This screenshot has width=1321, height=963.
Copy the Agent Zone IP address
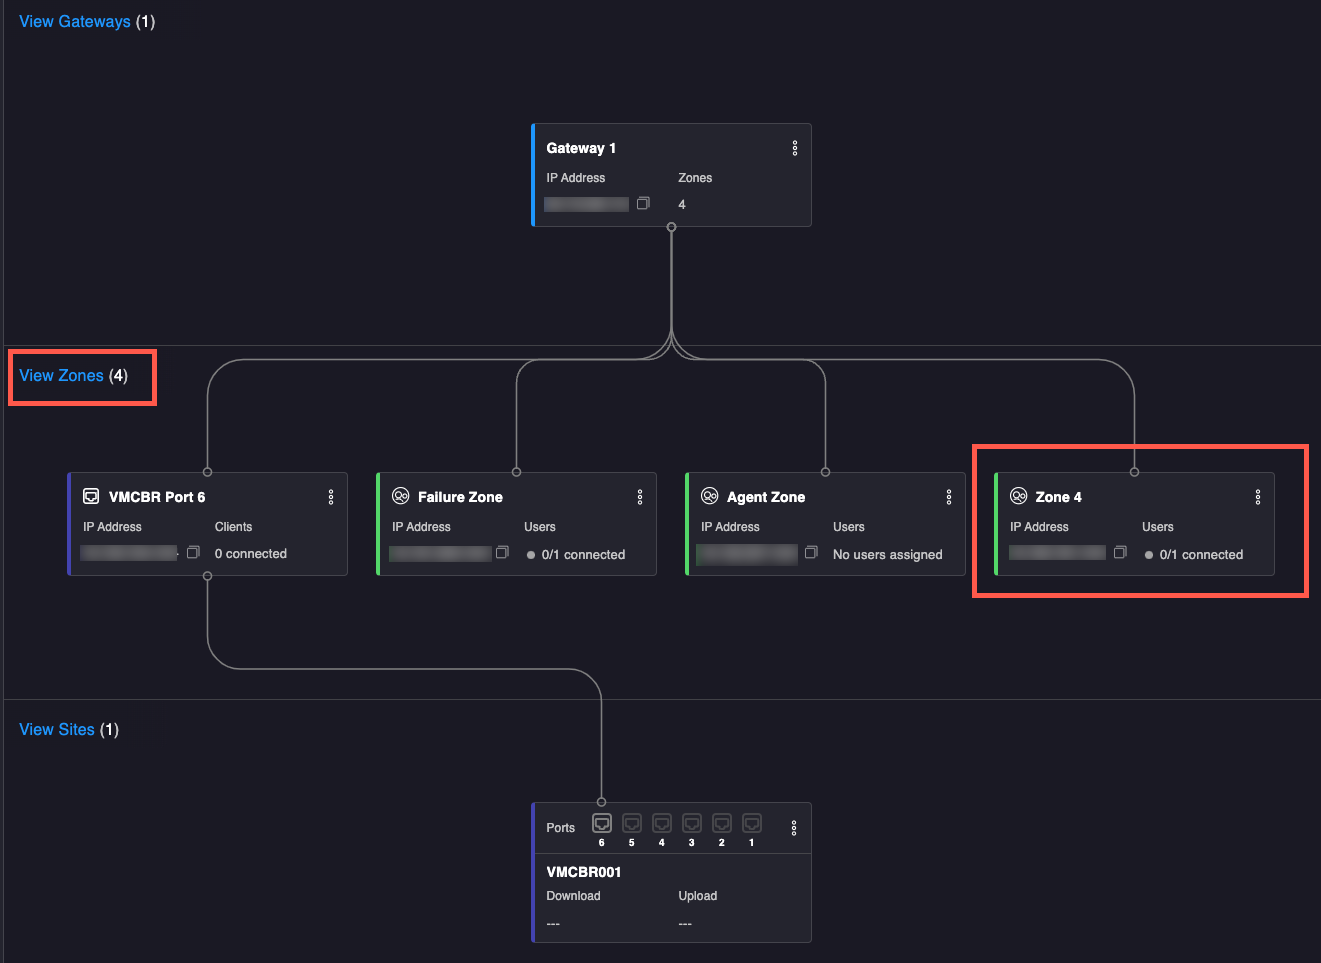(x=811, y=553)
